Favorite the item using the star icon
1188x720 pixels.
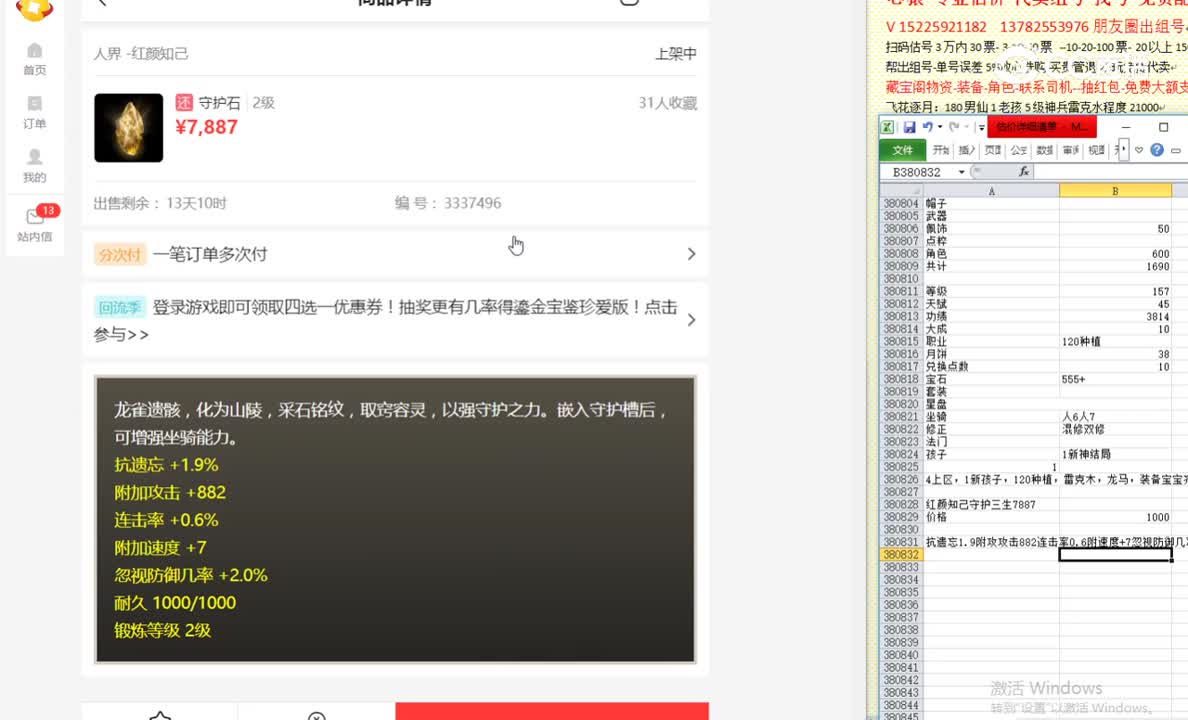pyautogui.click(x=160, y=714)
